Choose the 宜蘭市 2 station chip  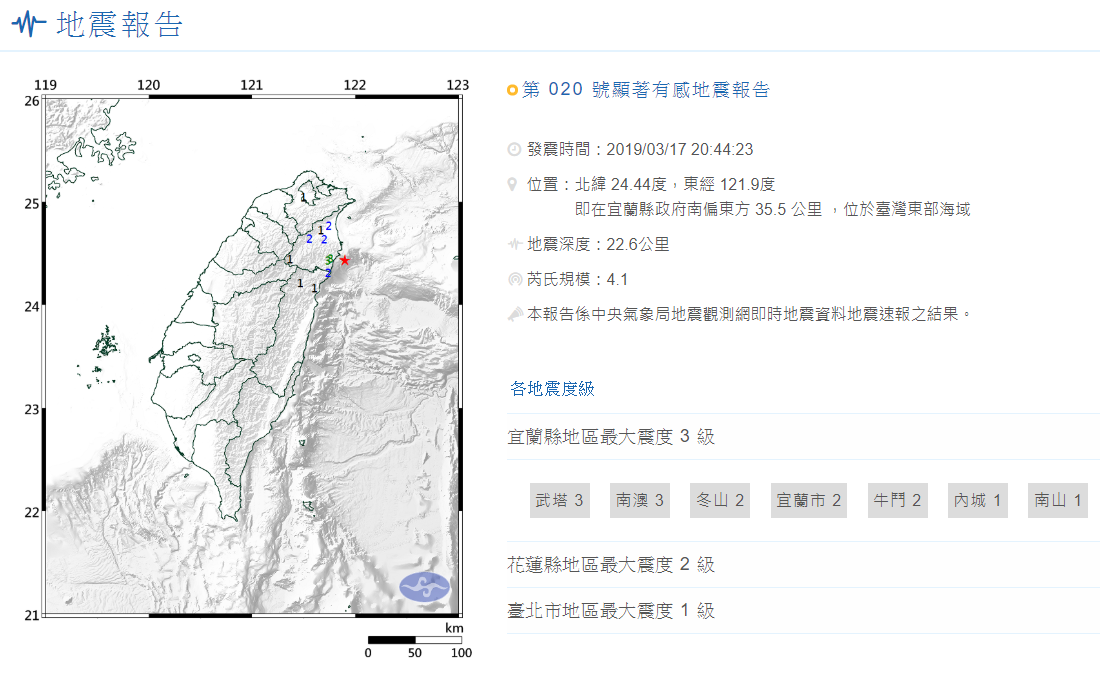[809, 500]
